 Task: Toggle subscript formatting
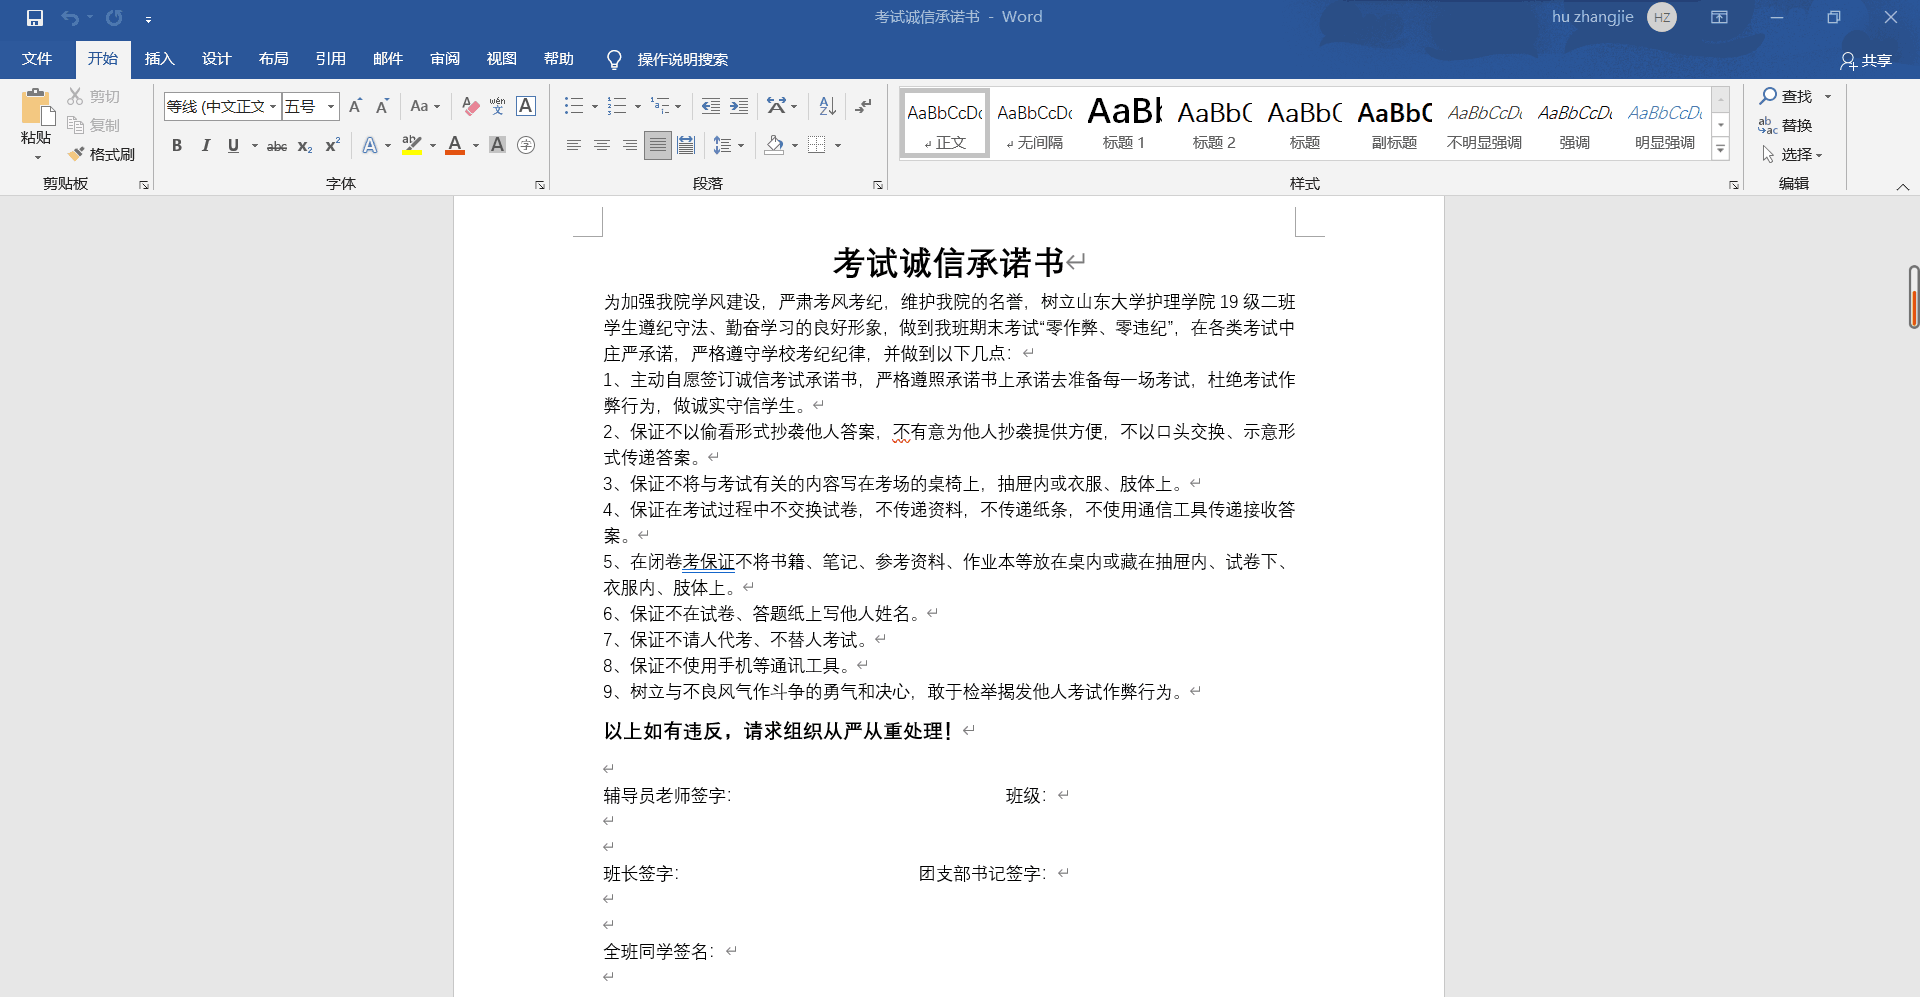(x=305, y=146)
